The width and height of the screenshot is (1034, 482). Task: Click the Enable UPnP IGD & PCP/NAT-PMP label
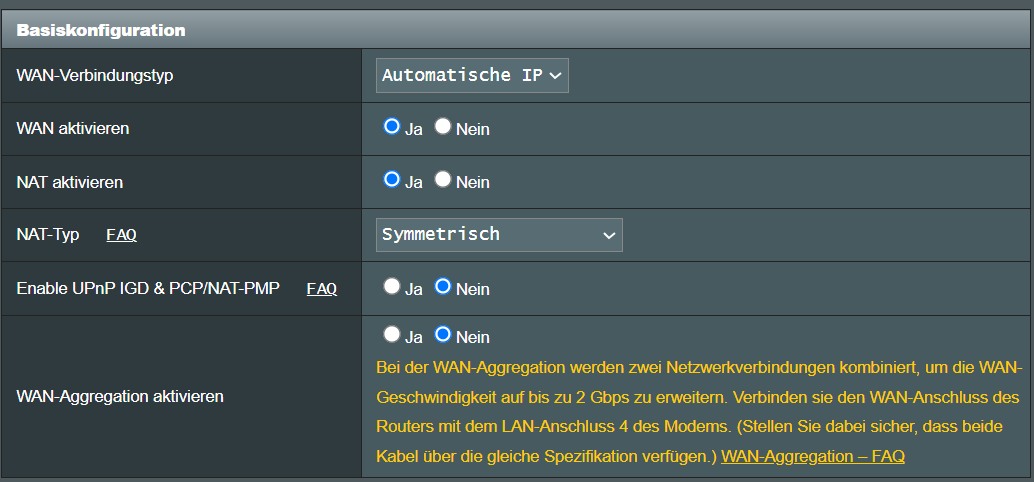coord(148,289)
